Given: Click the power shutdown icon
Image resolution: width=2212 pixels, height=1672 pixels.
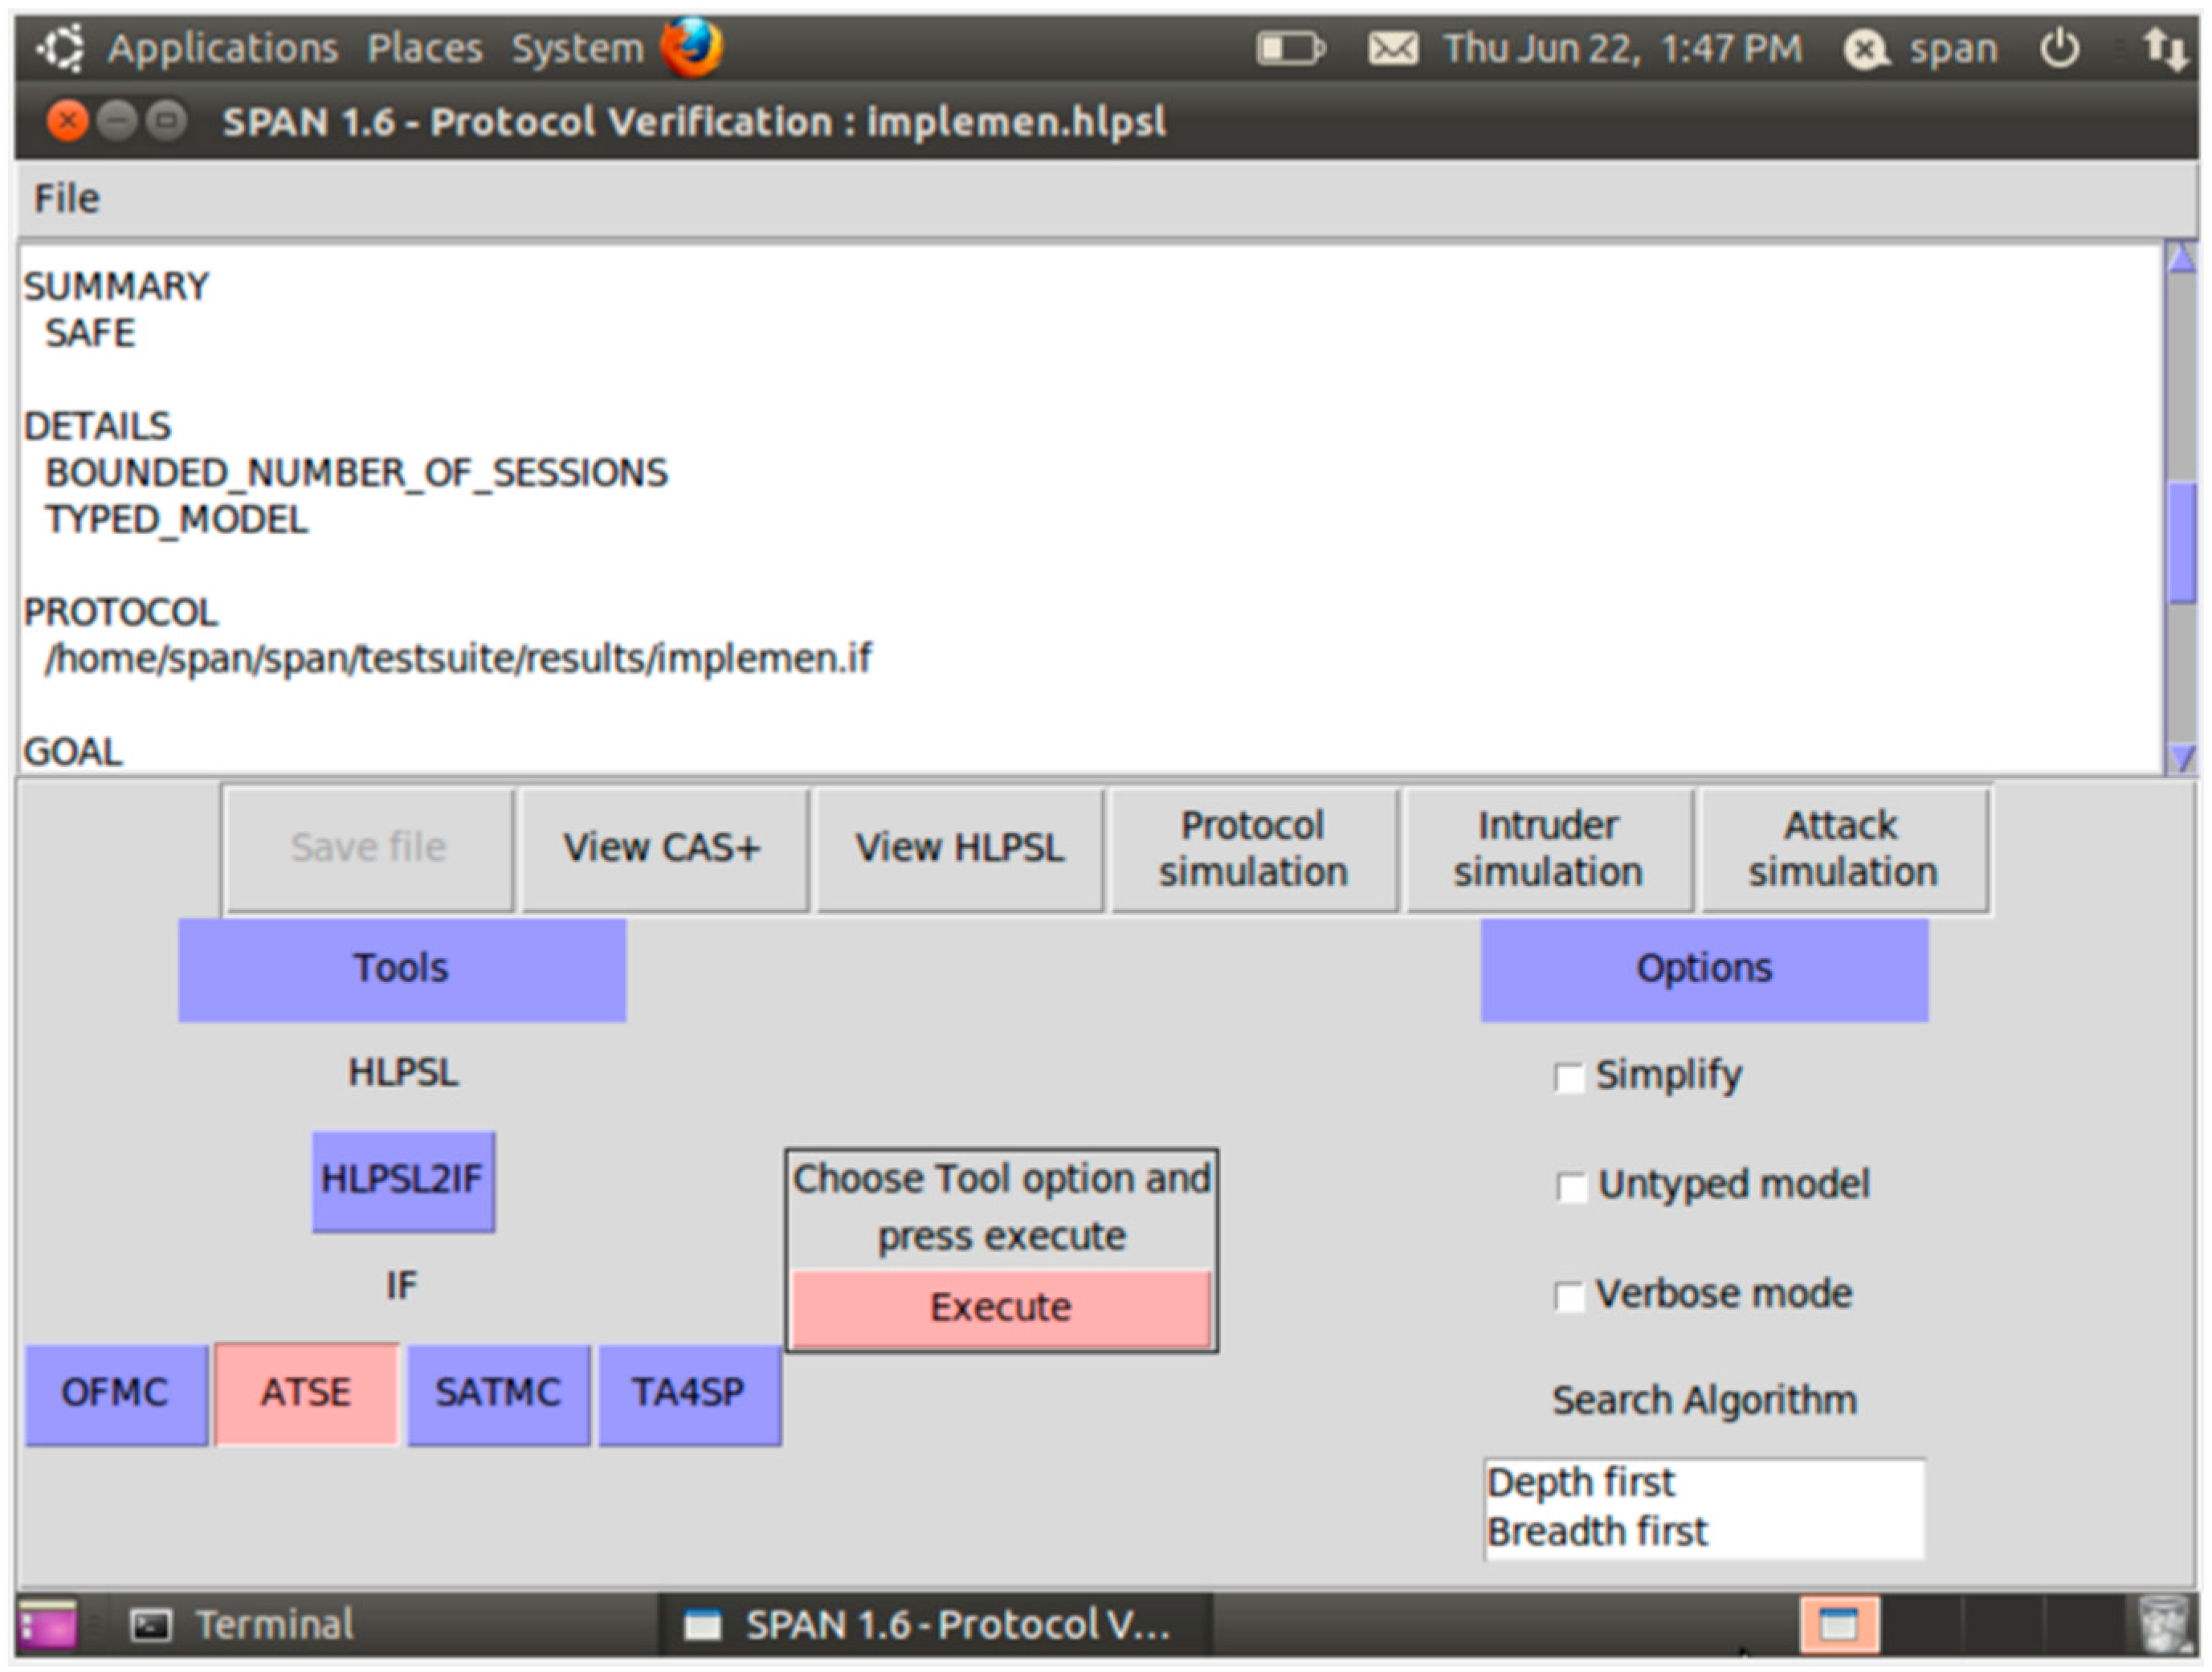Looking at the screenshot, I should (x=2059, y=48).
